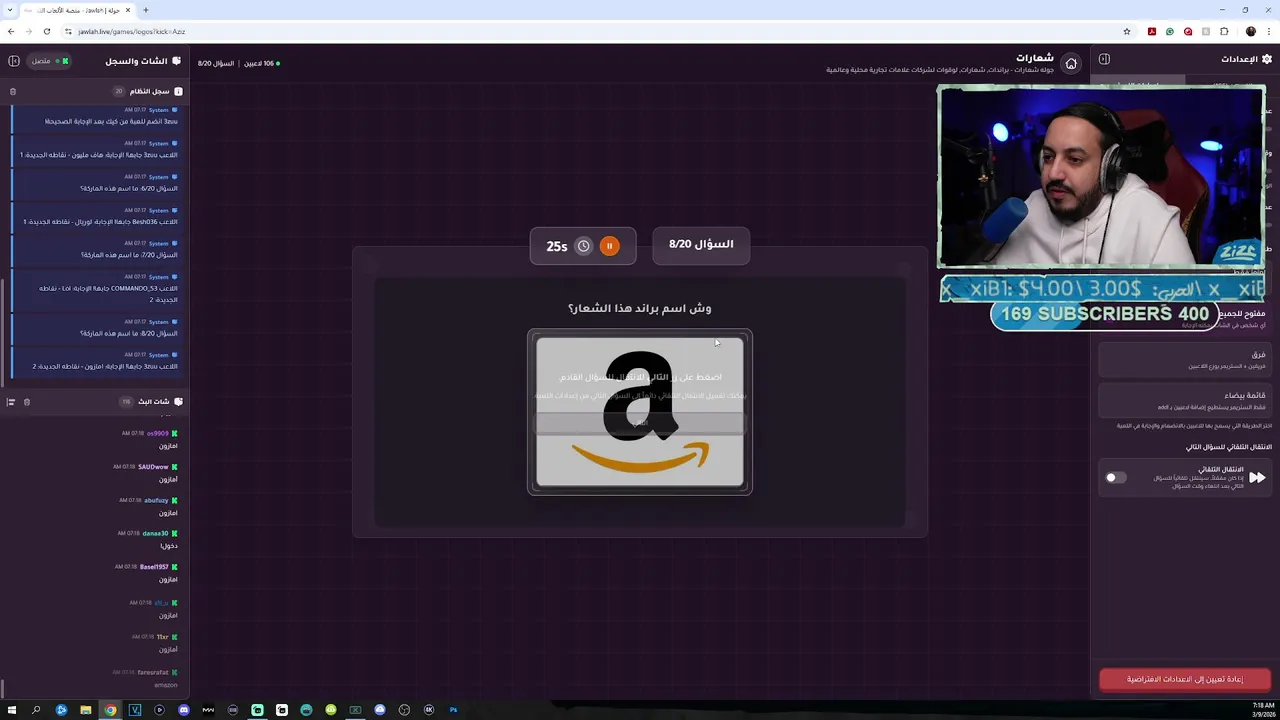Click chat user abufozy's name
1280x720 pixels.
[x=156, y=500]
